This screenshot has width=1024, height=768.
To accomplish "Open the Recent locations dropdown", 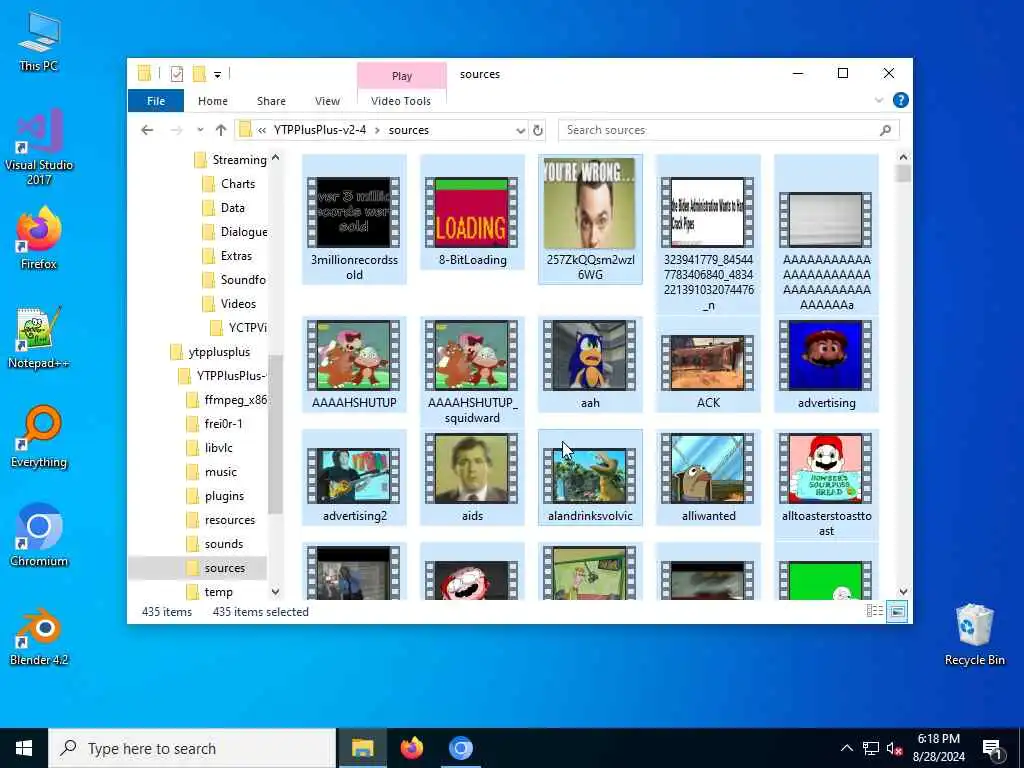I will [x=200, y=130].
